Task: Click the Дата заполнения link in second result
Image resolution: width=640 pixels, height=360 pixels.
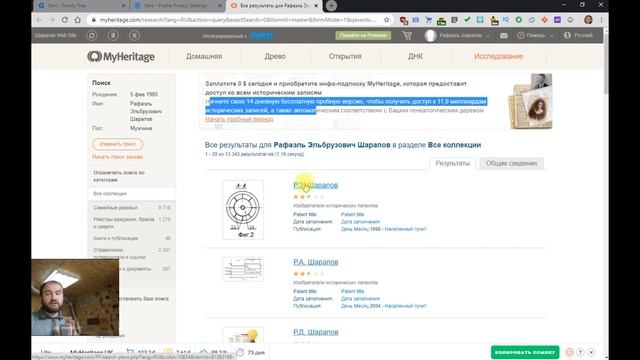Action: tap(360, 298)
